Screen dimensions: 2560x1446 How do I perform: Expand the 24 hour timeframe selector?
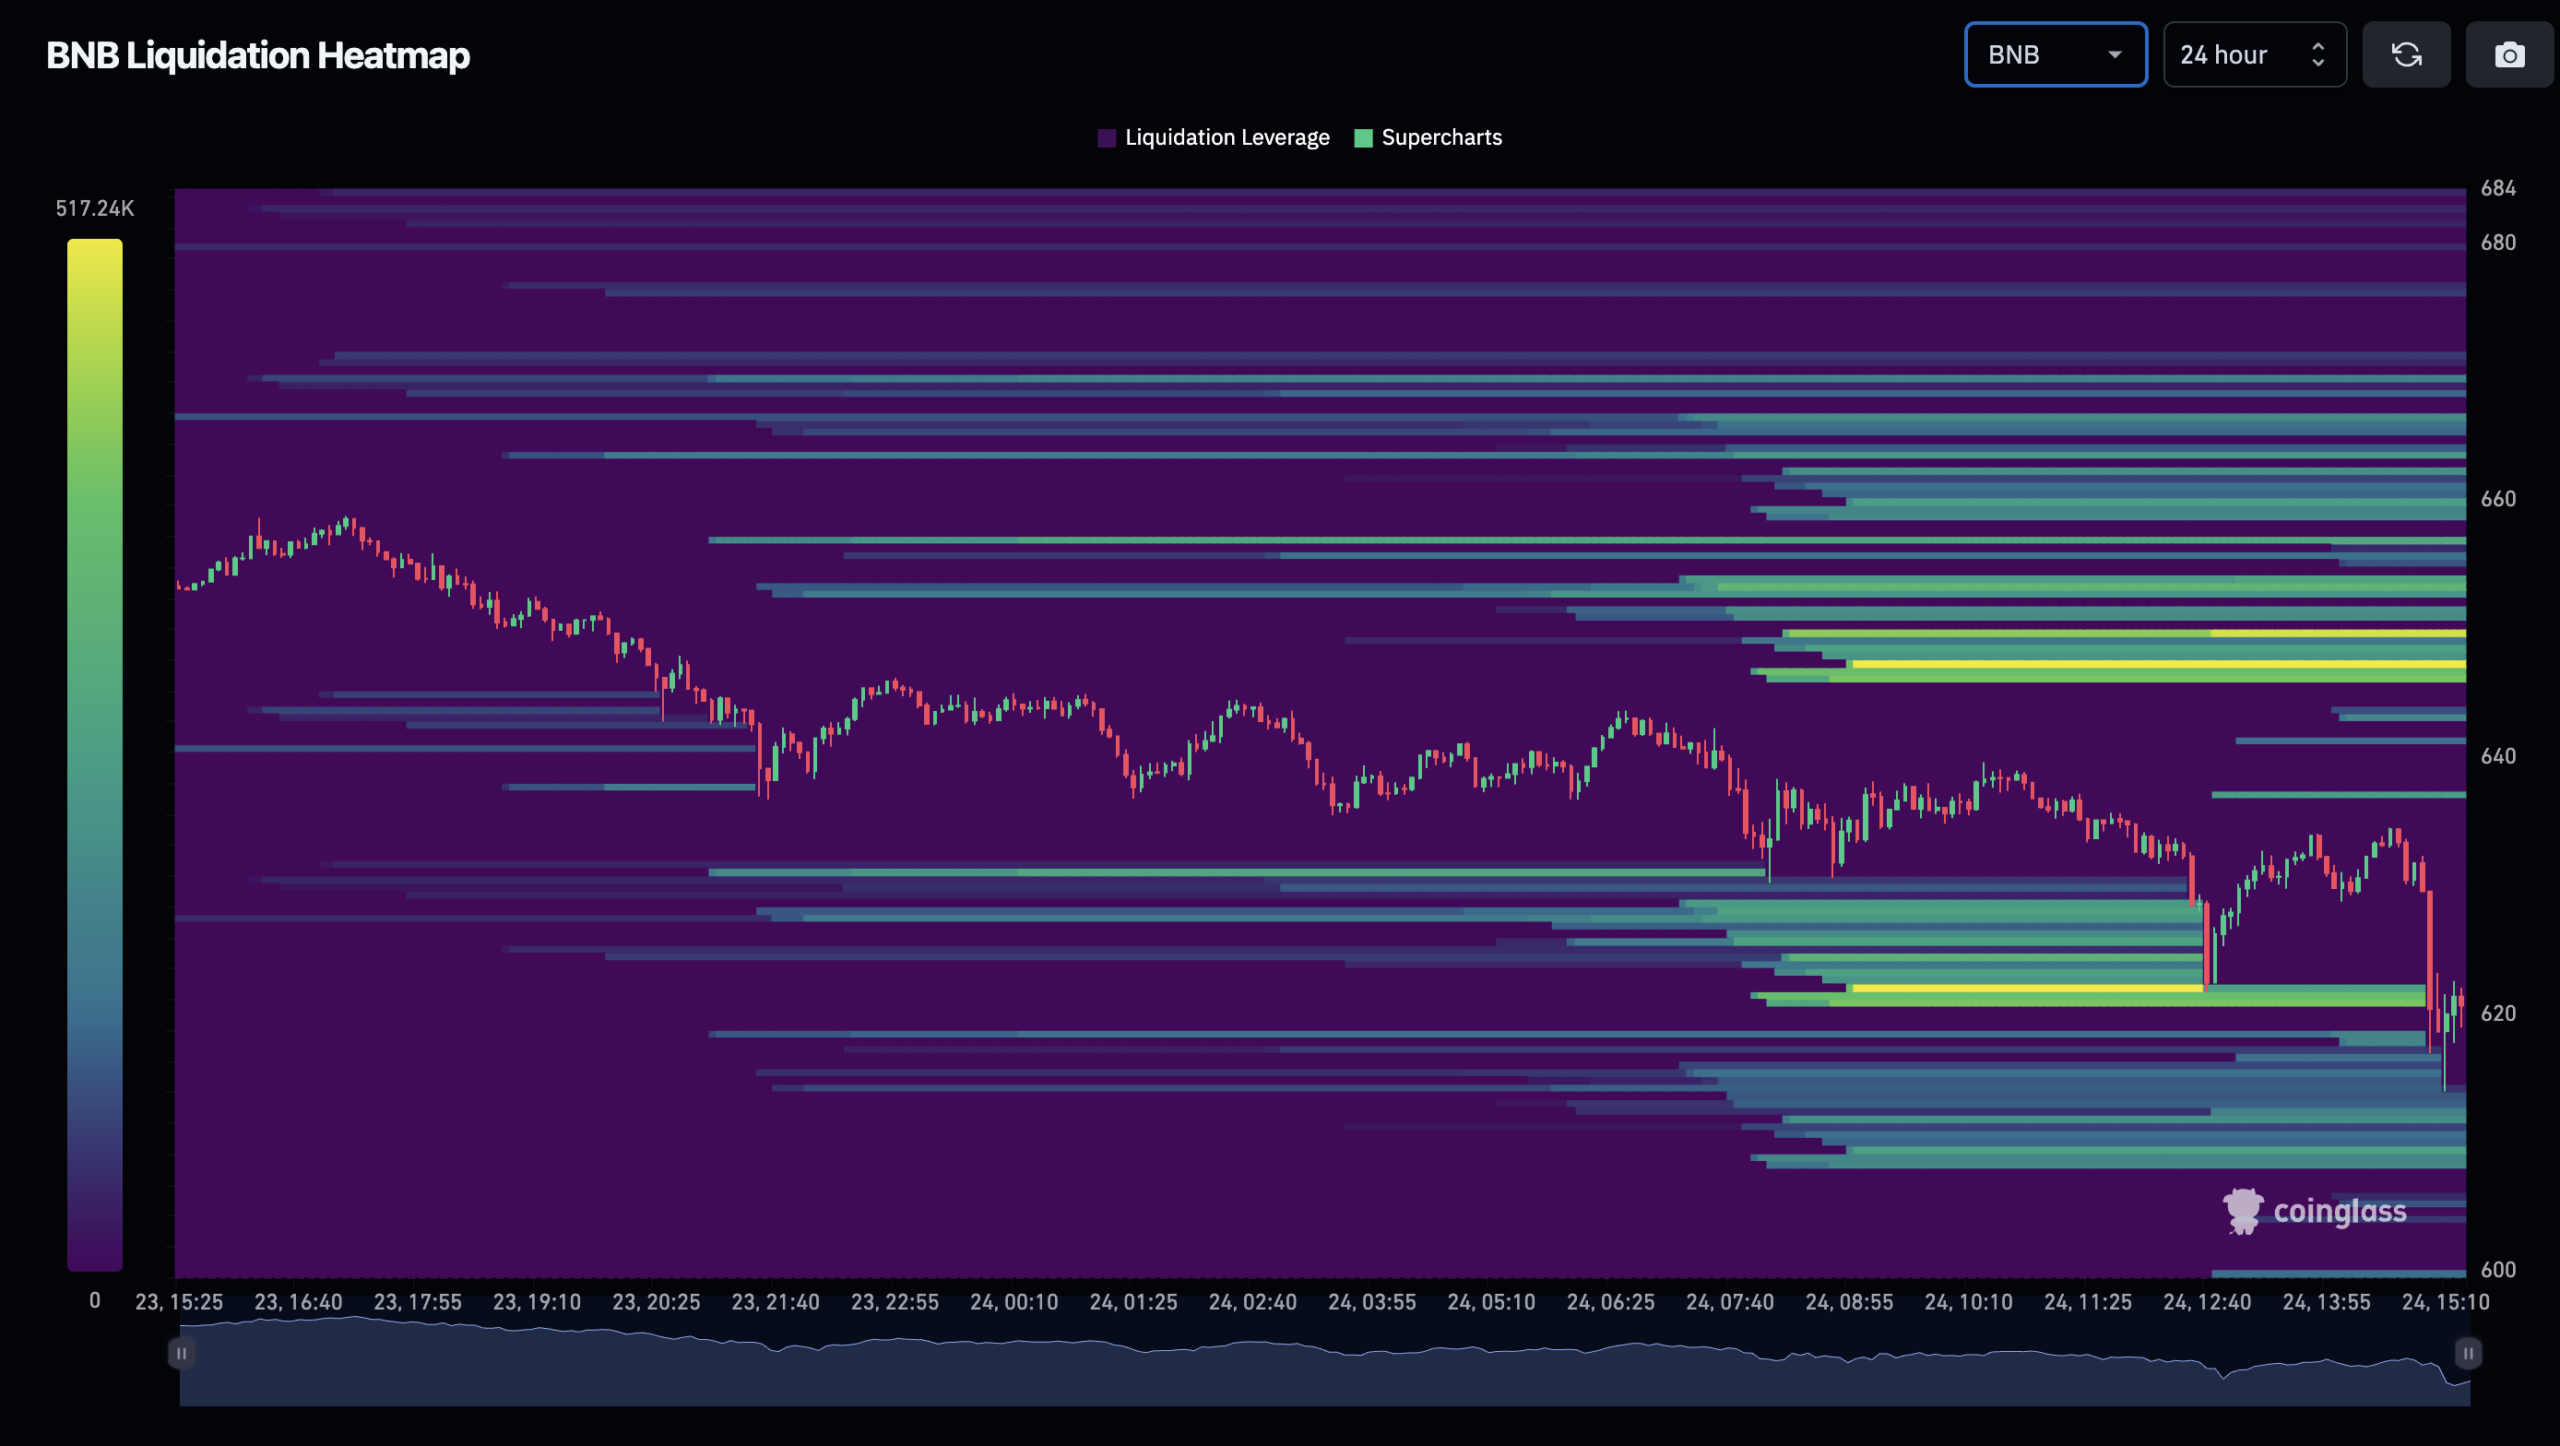tap(2254, 55)
